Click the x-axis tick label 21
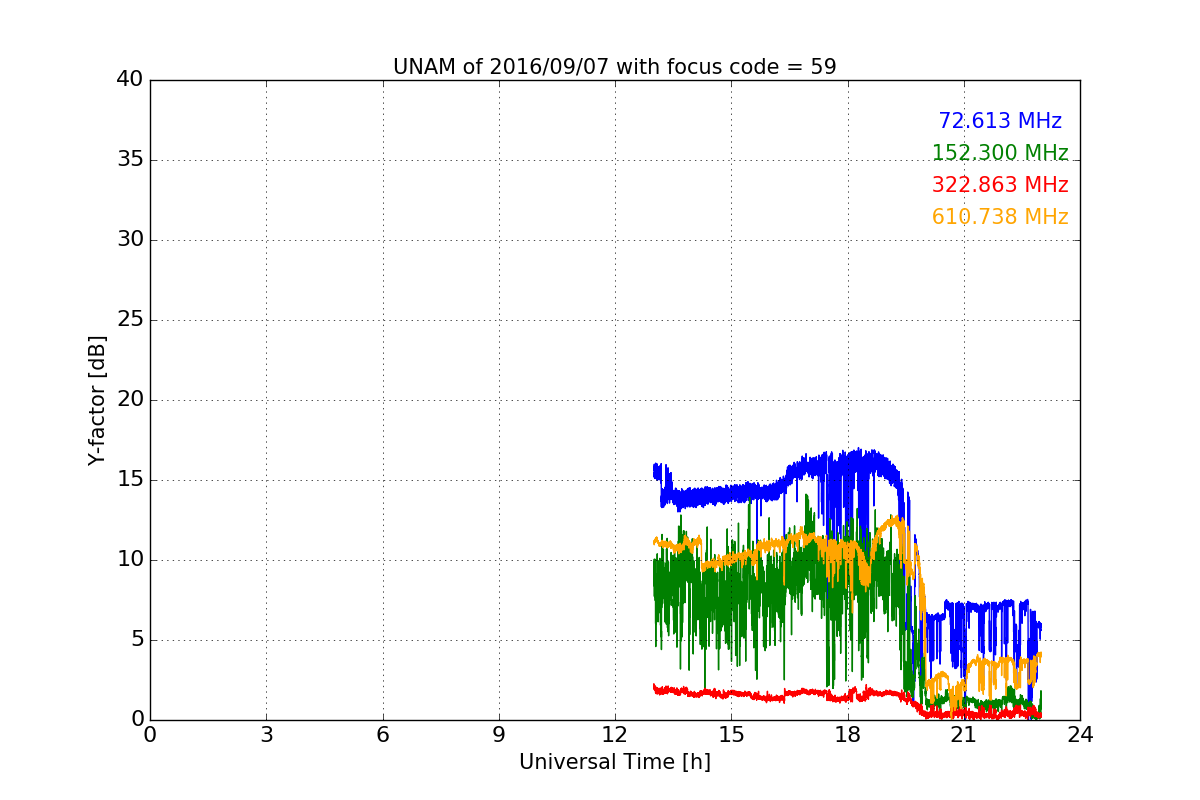Screen dimensions: 1200x800 [x=964, y=735]
